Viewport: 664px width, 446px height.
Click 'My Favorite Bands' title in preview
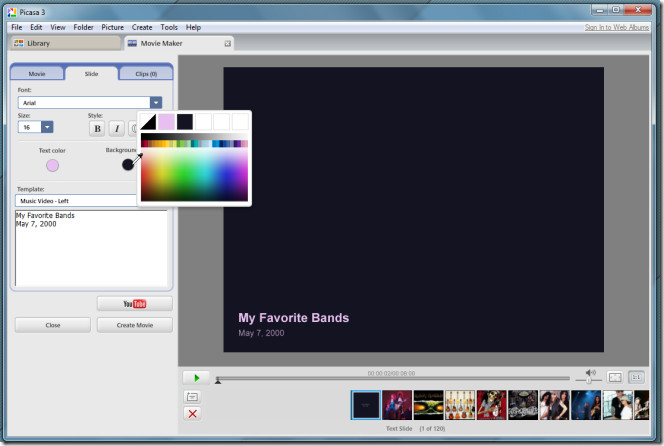pos(293,318)
